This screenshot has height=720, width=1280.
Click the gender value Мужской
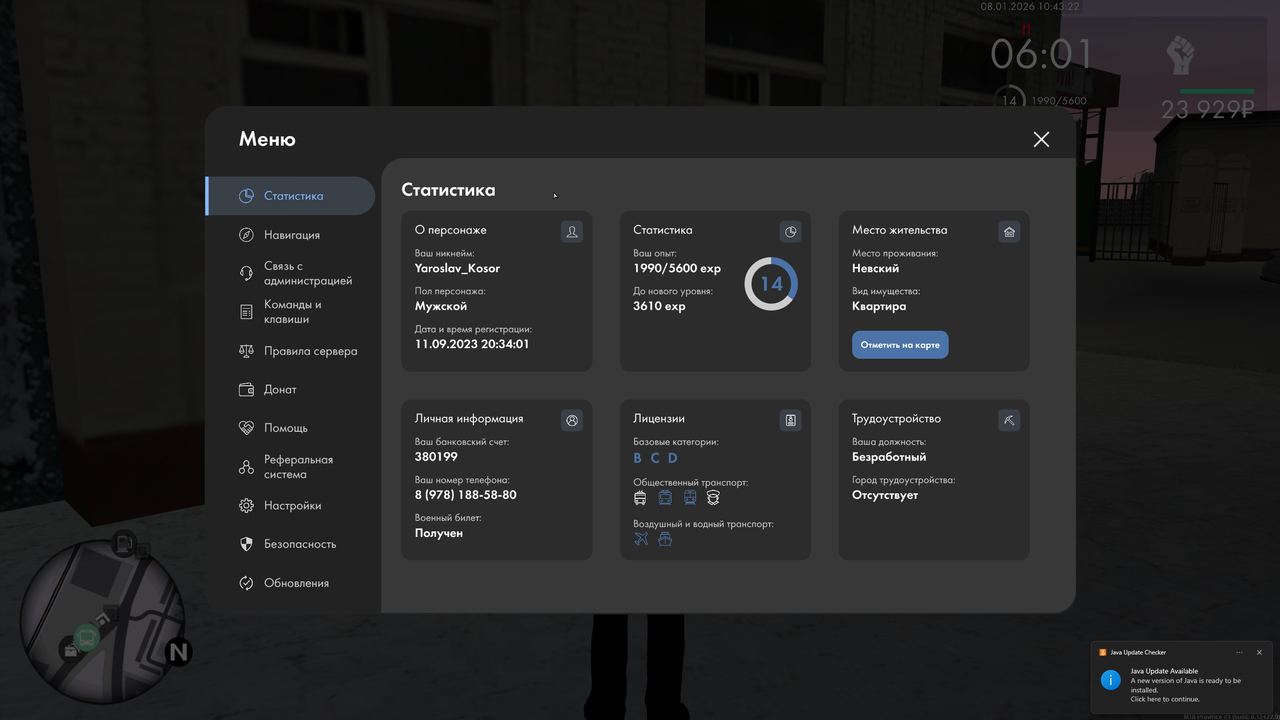coord(441,306)
